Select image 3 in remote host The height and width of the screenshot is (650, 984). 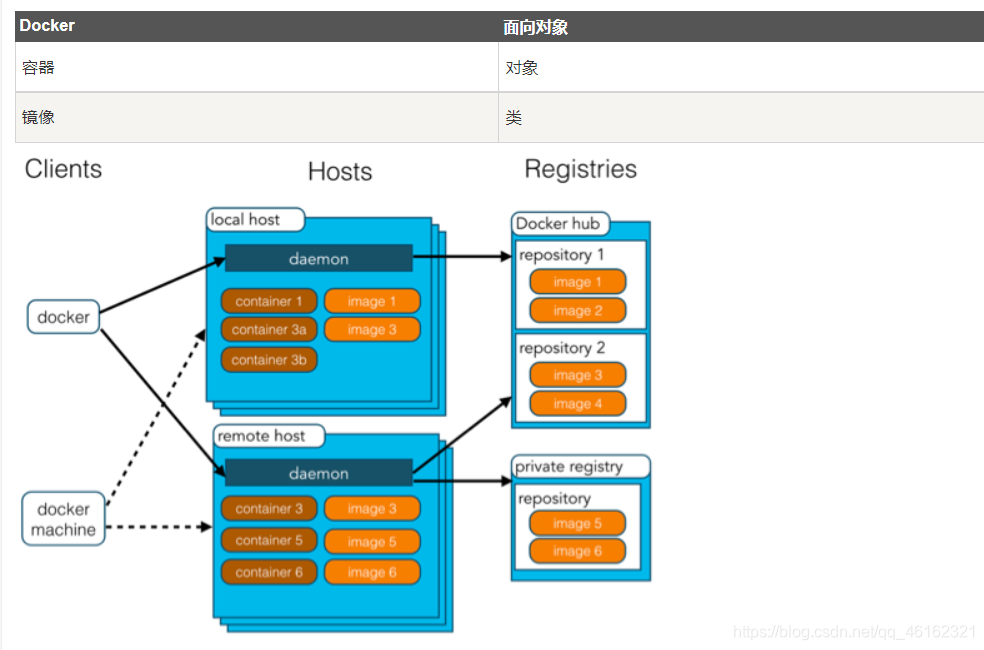coord(372,509)
